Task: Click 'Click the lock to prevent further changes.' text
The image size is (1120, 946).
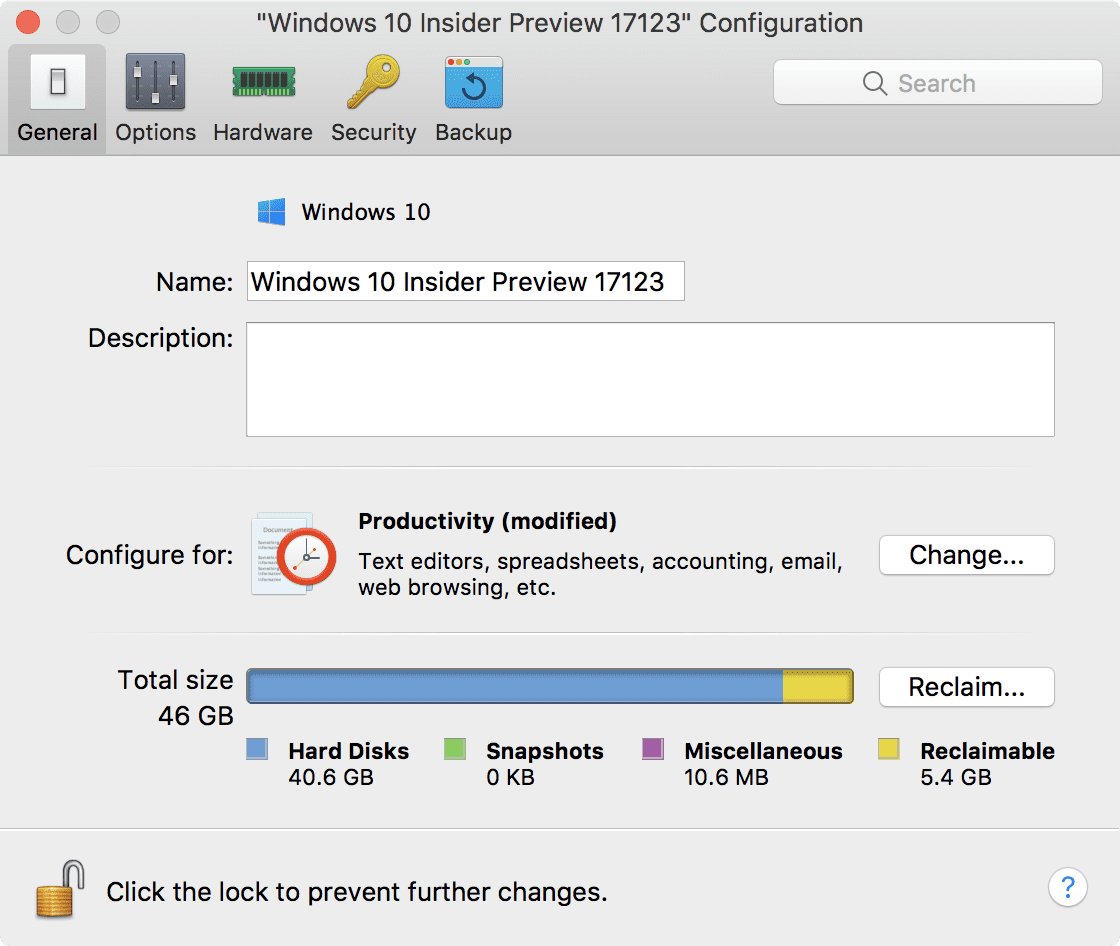Action: 356,892
